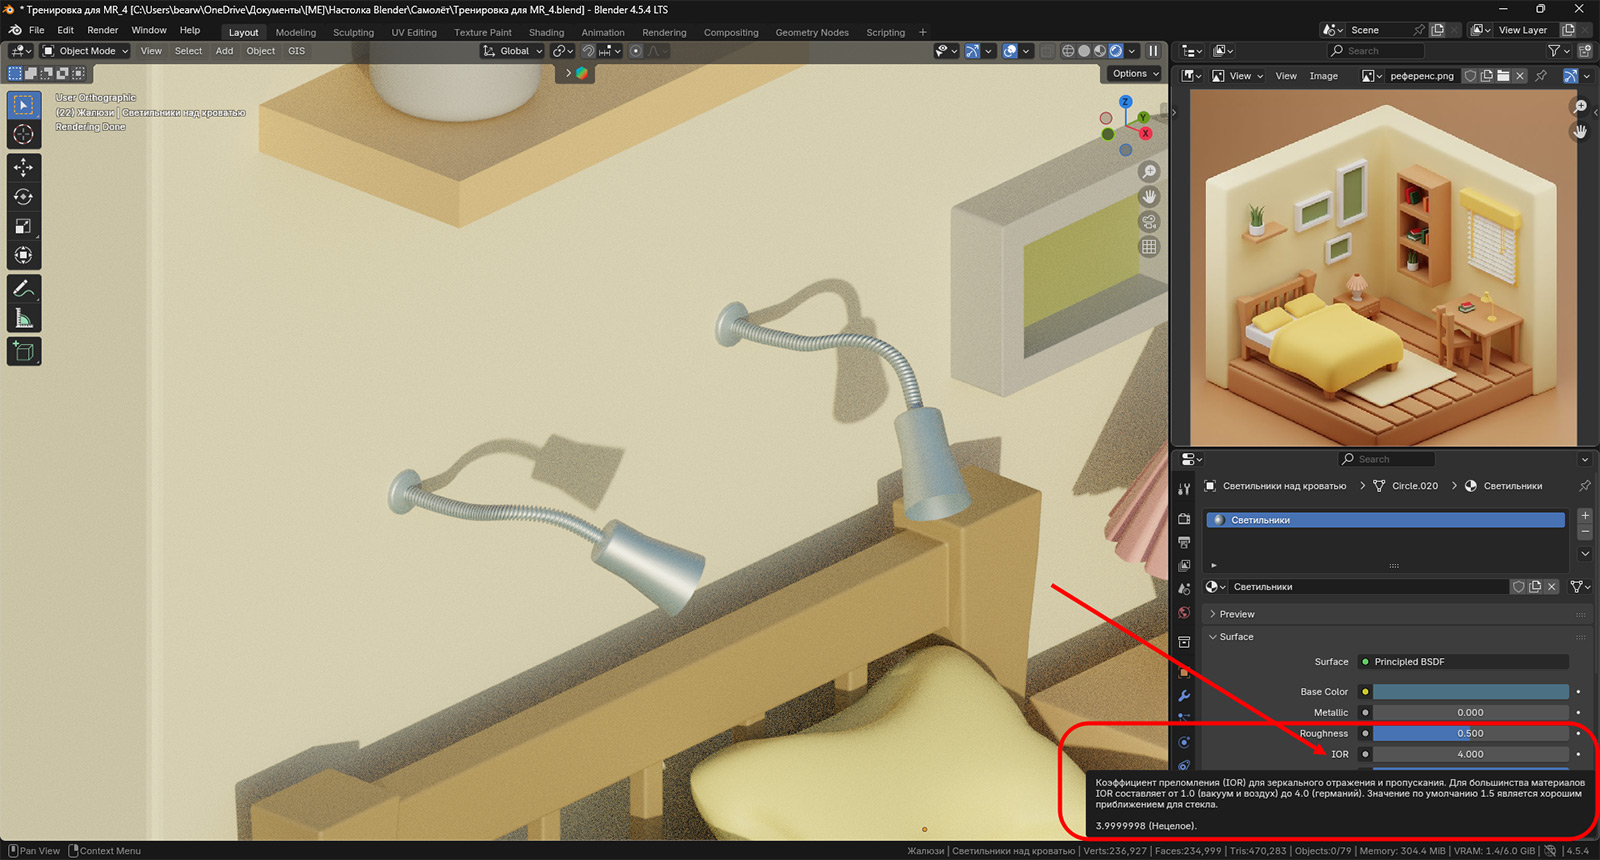Select the 3D Cursor tool
1600x860 pixels.
click(x=23, y=134)
